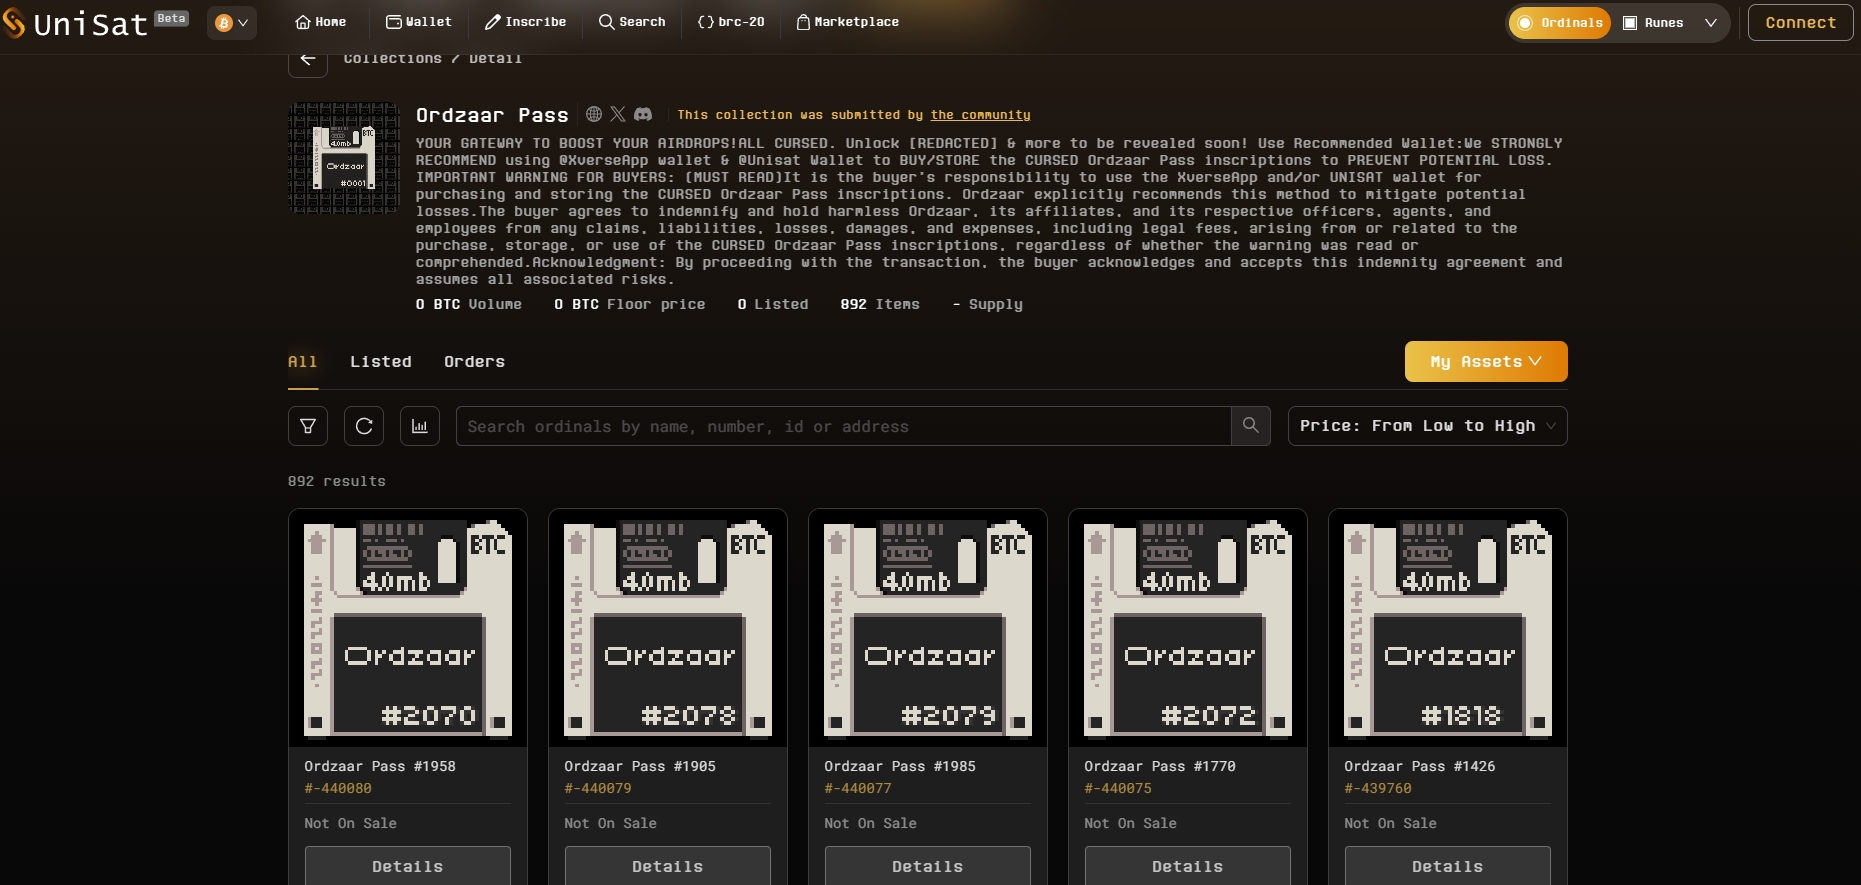
Task: Click the UniSat logo
Action: [76, 23]
